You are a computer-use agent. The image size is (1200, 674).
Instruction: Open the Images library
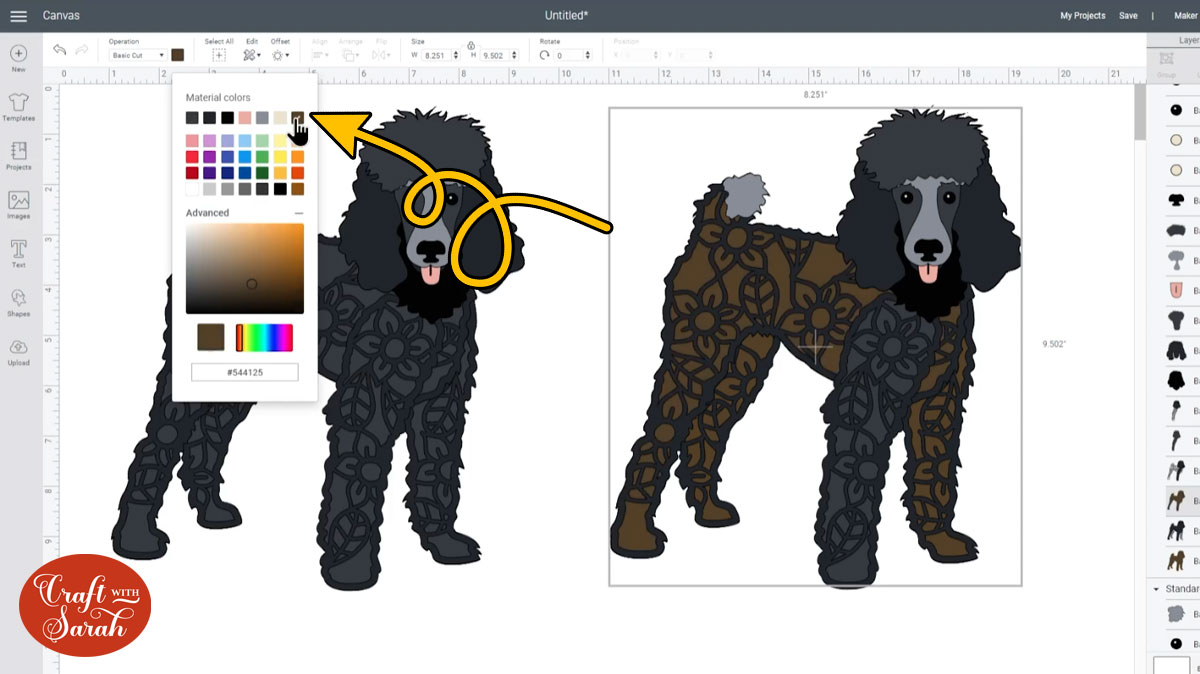point(18,201)
